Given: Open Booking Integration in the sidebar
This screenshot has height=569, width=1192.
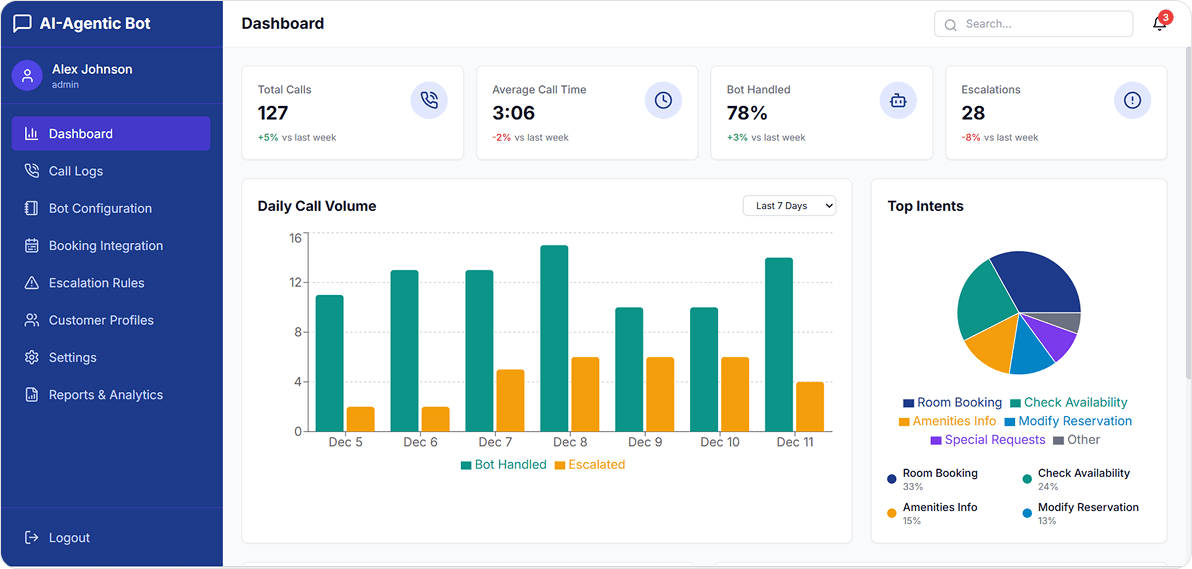Looking at the screenshot, I should click(x=105, y=246).
